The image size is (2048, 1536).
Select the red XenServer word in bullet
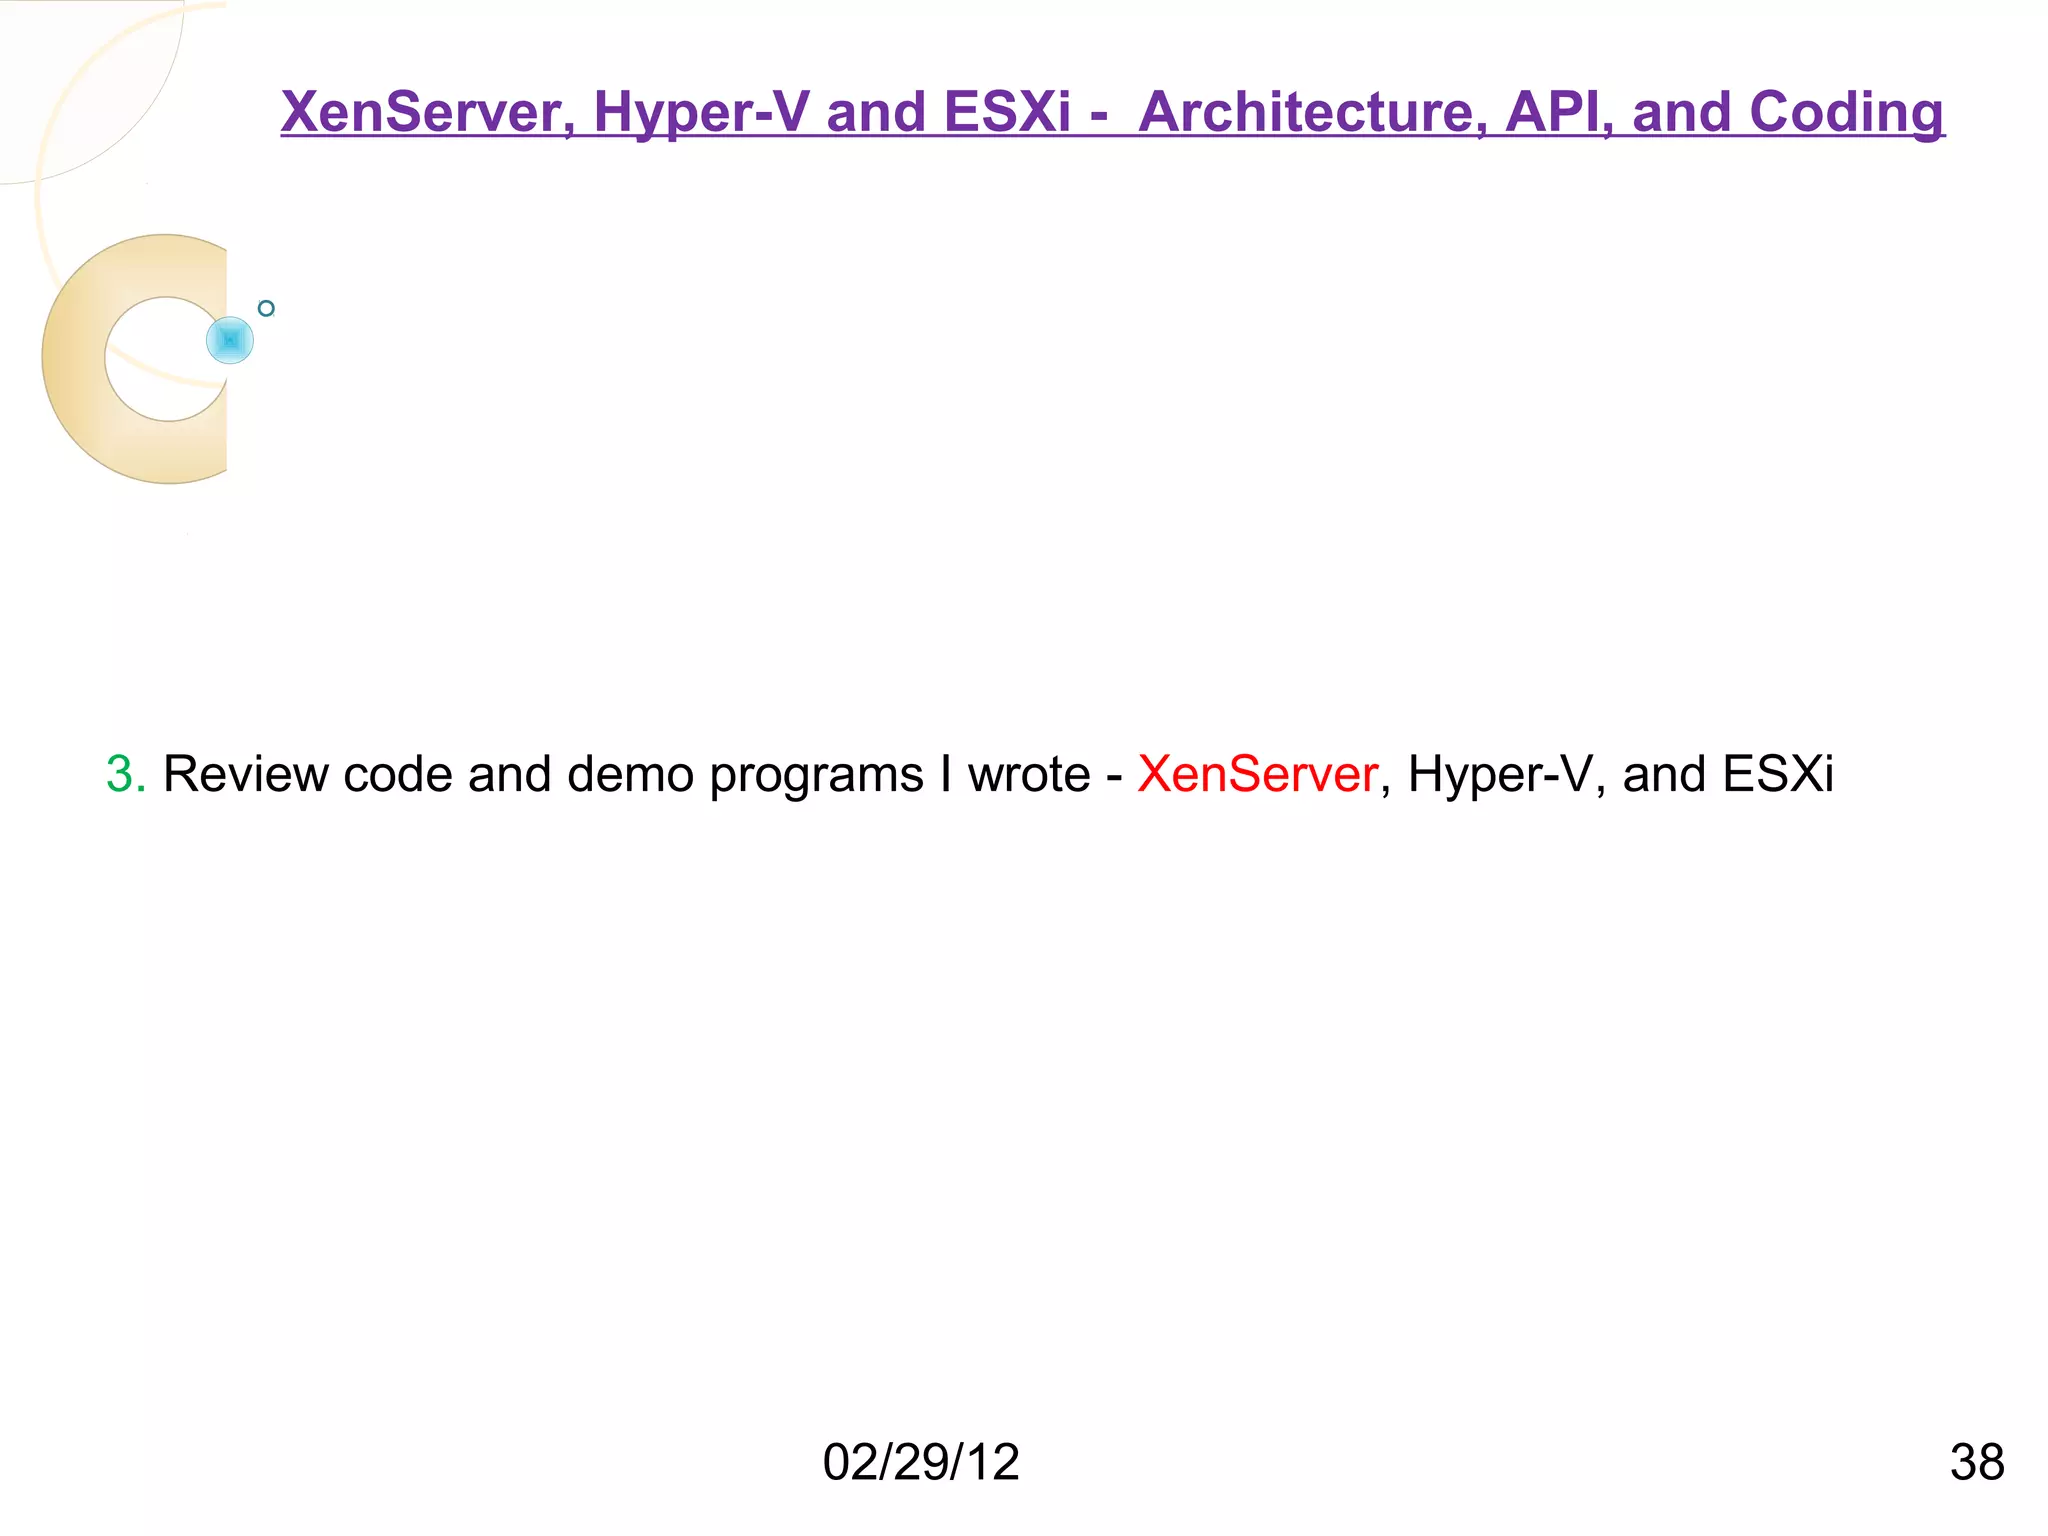pyautogui.click(x=1258, y=775)
